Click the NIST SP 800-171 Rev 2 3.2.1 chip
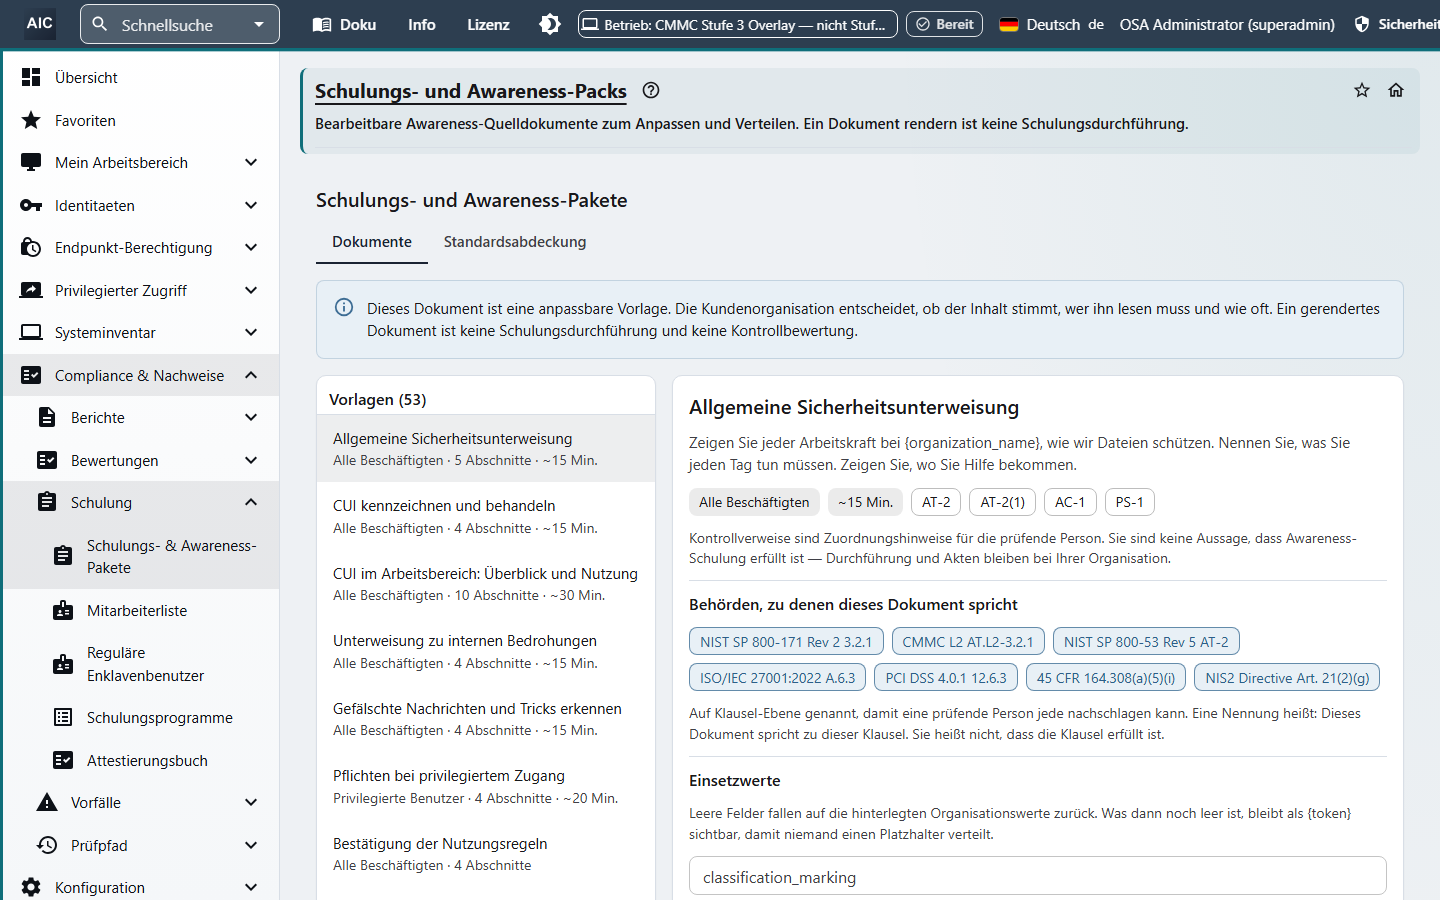Screen dimensions: 1440x900 [x=786, y=641]
